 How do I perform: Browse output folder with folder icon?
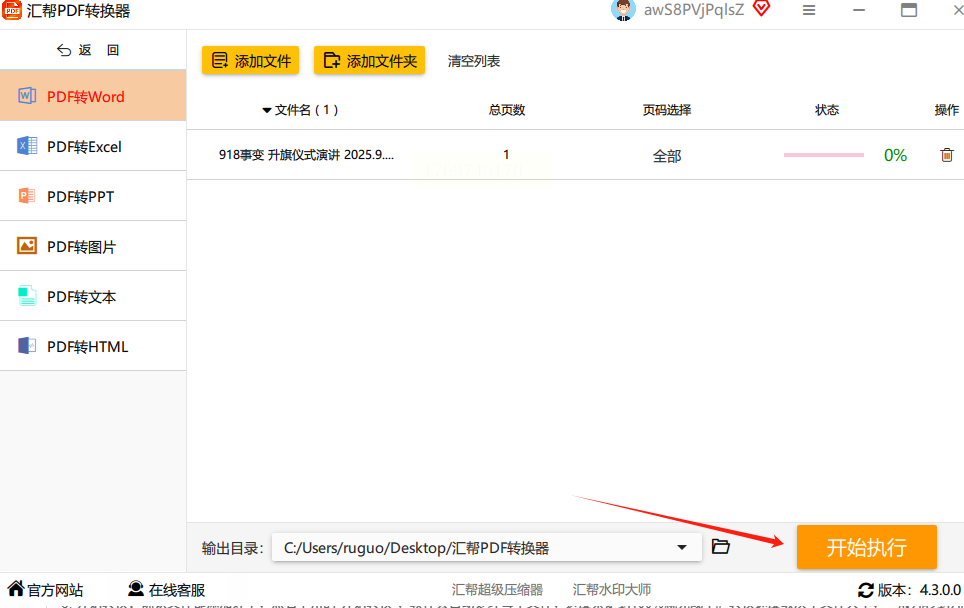click(721, 547)
